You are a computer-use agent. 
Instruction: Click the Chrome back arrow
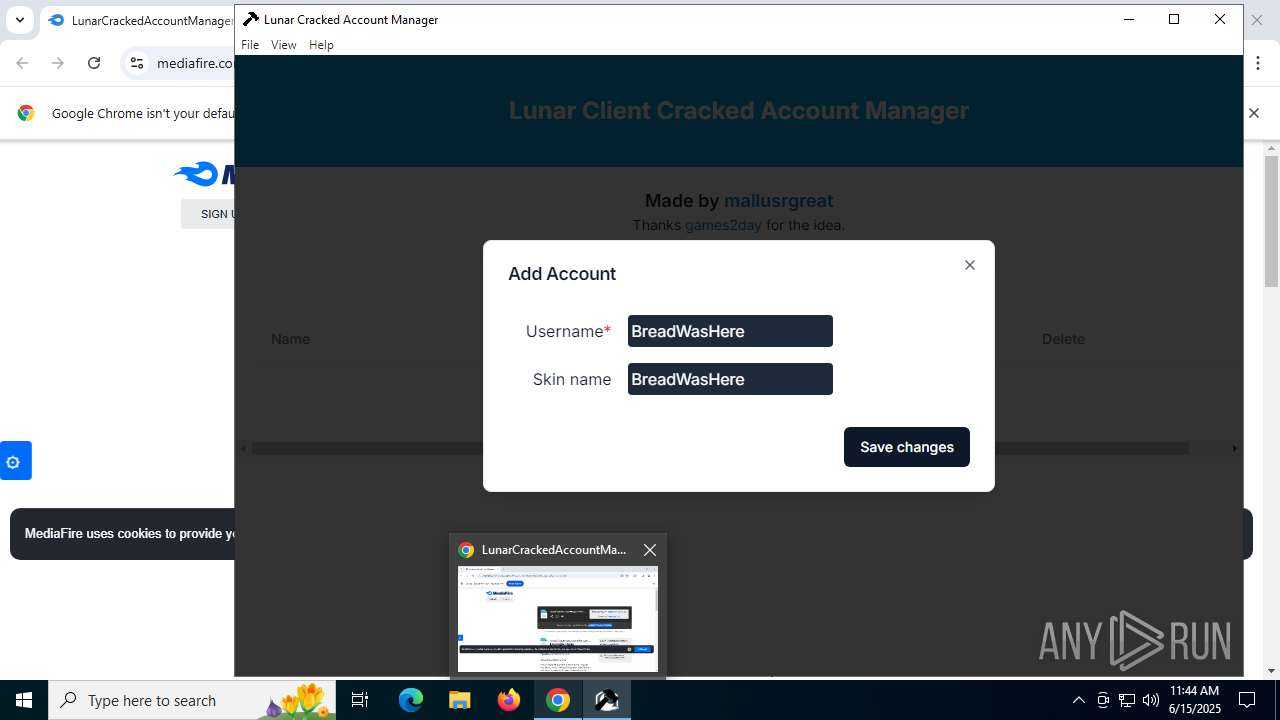(x=22, y=63)
